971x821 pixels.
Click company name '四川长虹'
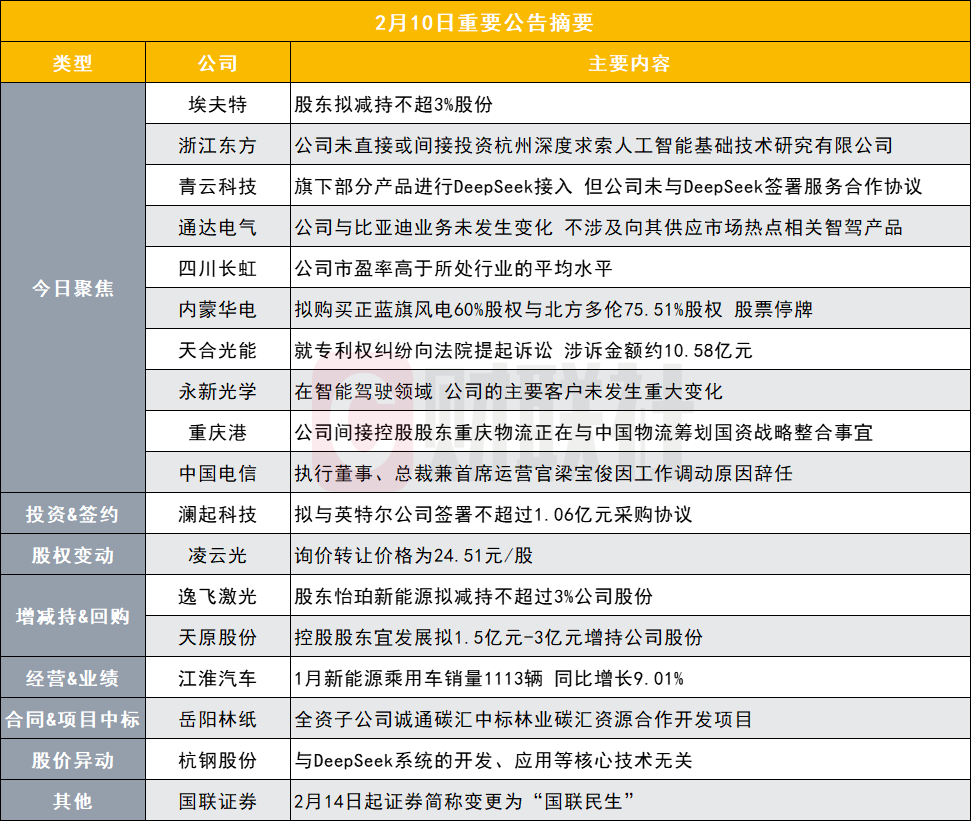[x=217, y=268]
